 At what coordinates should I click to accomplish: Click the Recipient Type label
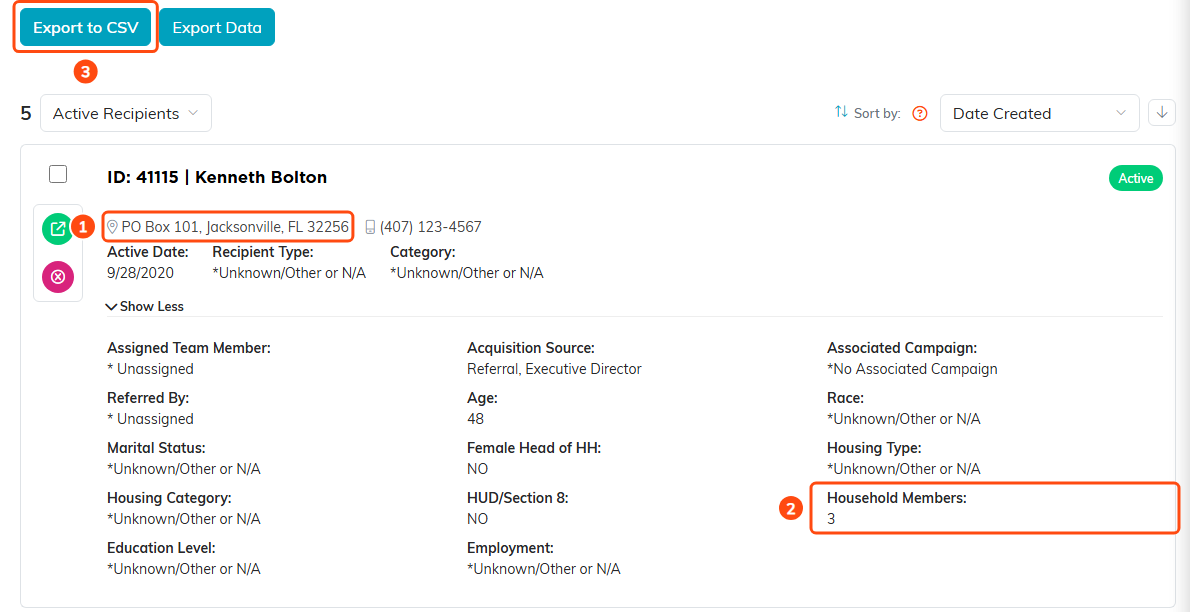point(263,251)
